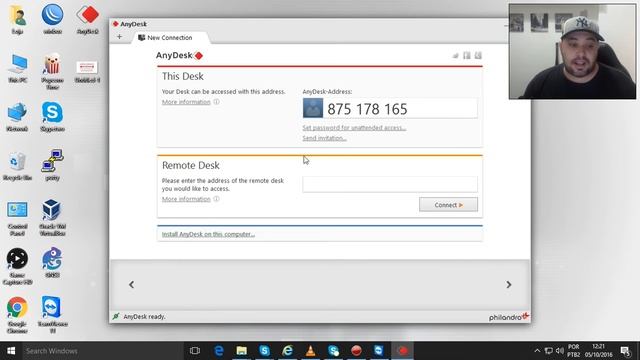
Task: Open the Control Panel desktop icon
Action: (x=17, y=218)
